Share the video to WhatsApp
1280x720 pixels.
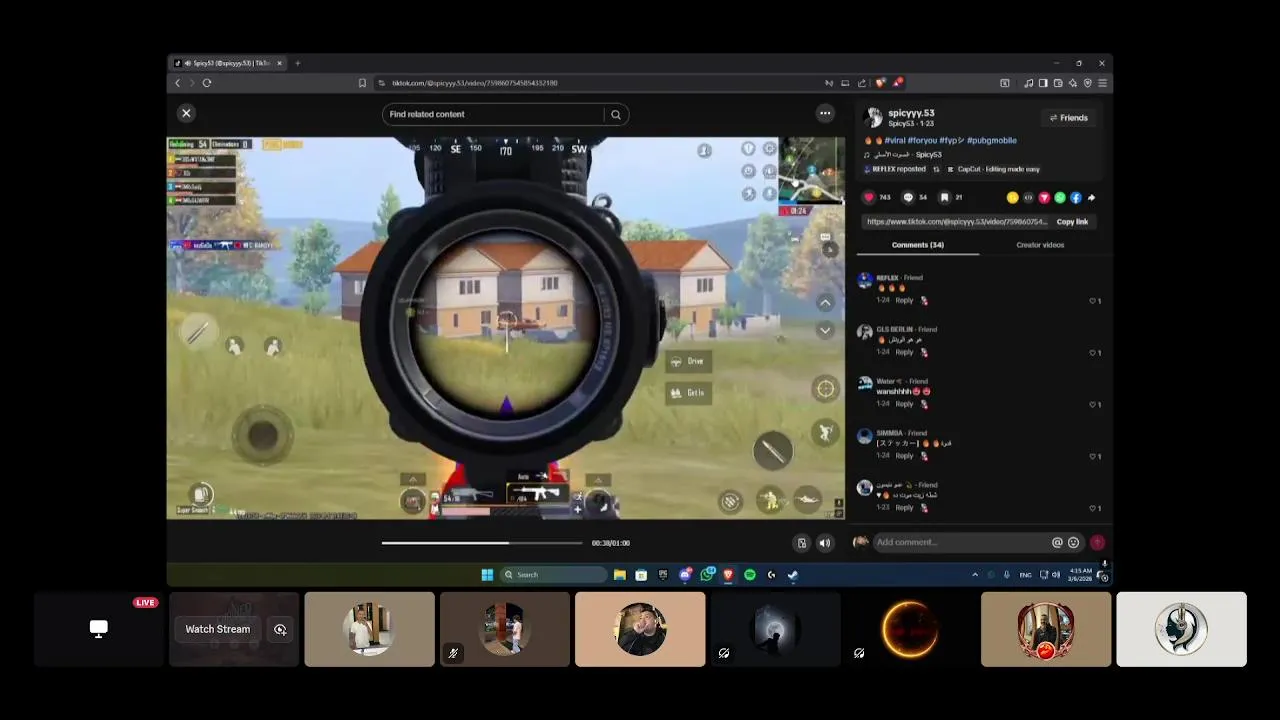click(x=1060, y=198)
